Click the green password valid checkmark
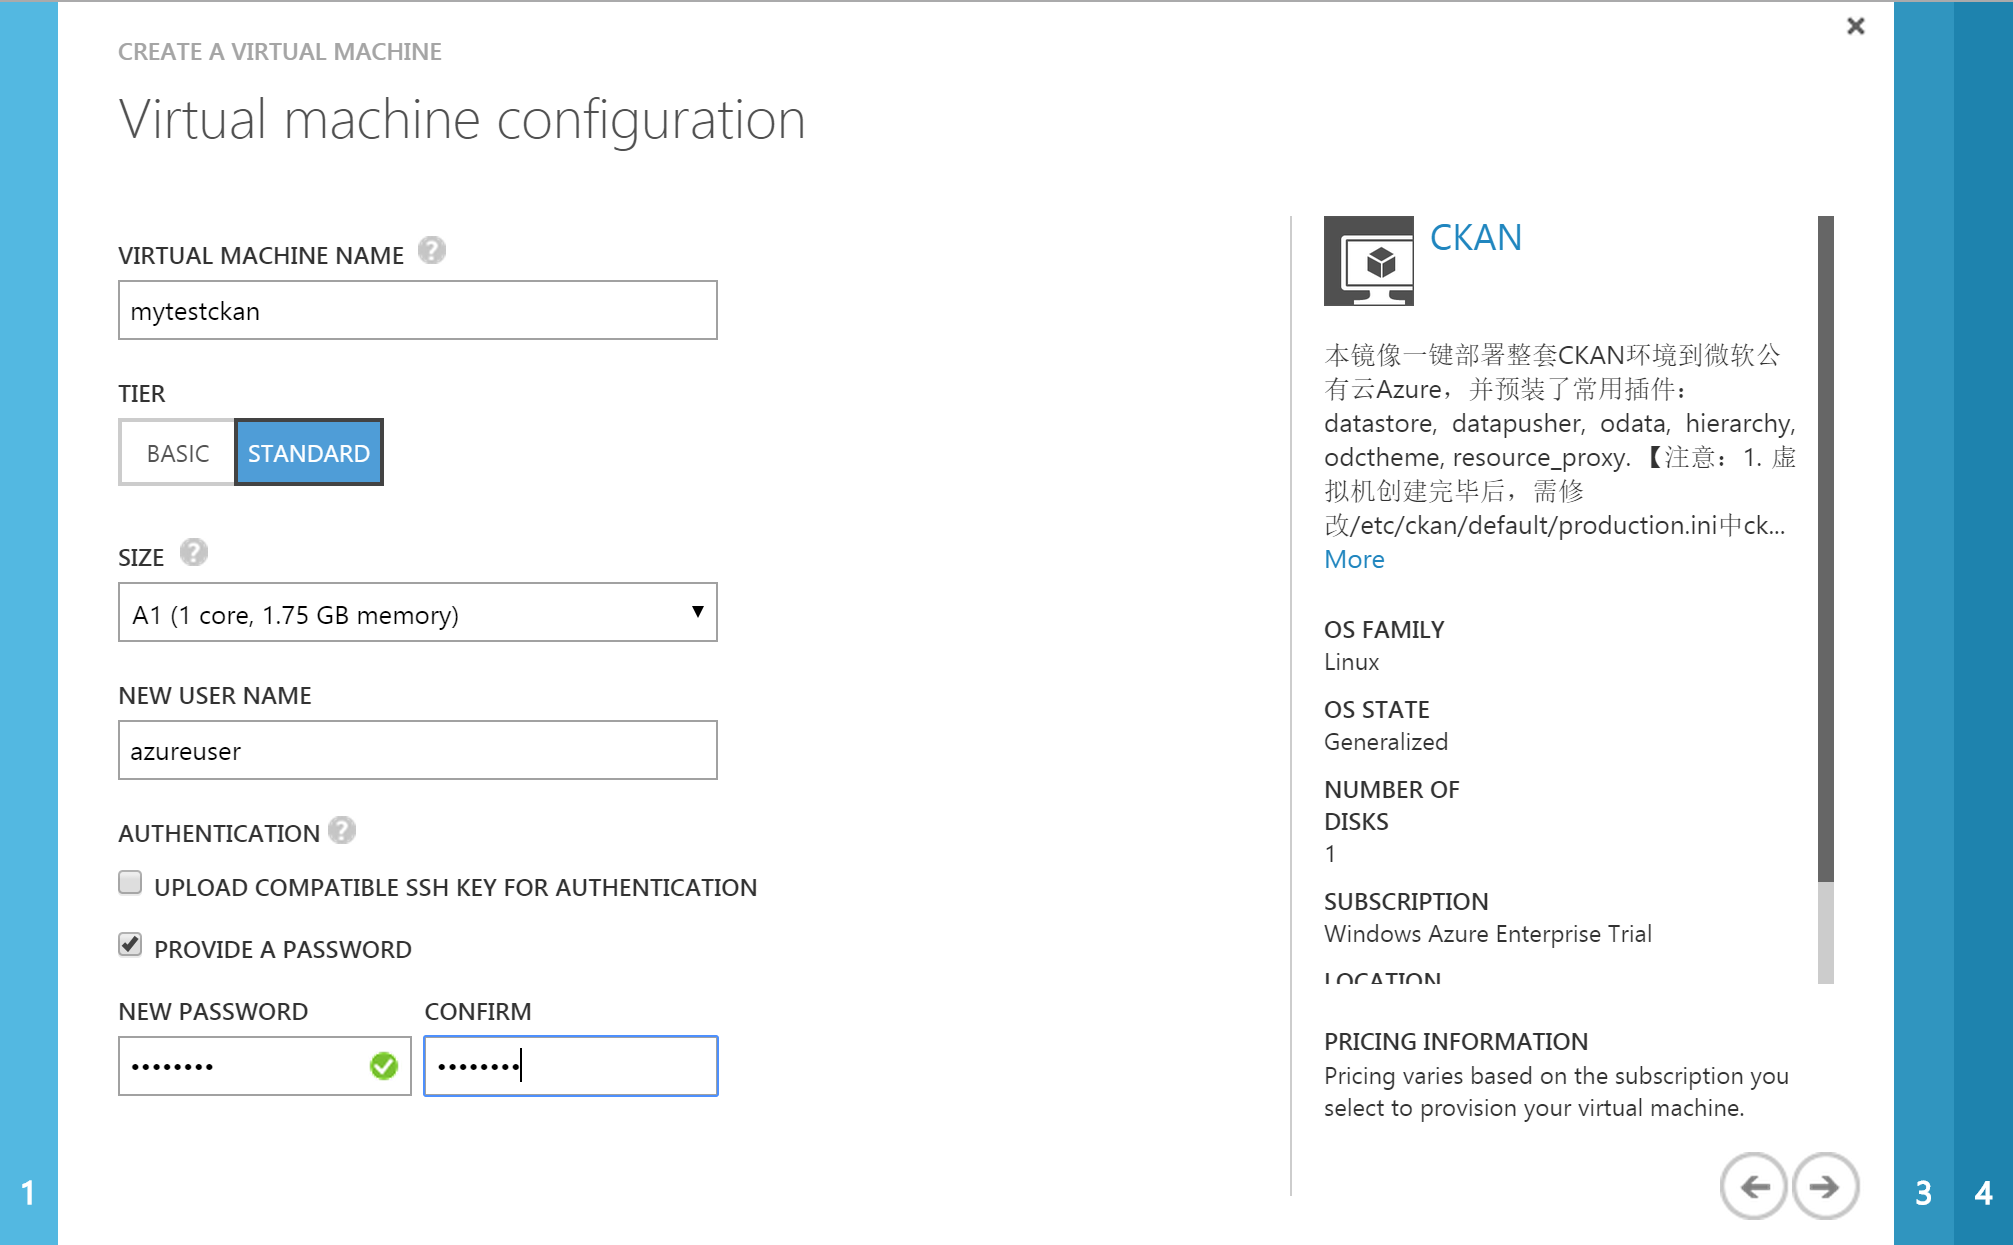This screenshot has height=1245, width=2013. pyautogui.click(x=384, y=1066)
